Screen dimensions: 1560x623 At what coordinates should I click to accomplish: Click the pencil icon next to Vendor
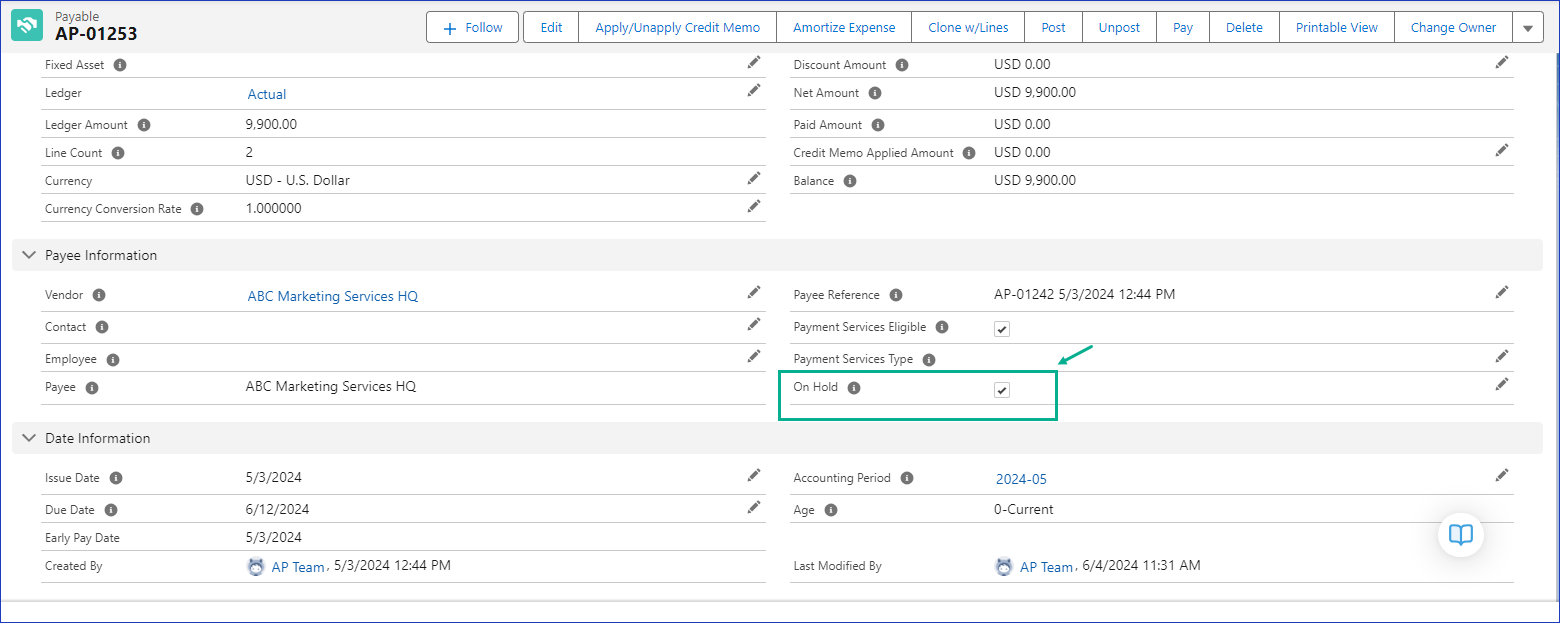tap(753, 292)
